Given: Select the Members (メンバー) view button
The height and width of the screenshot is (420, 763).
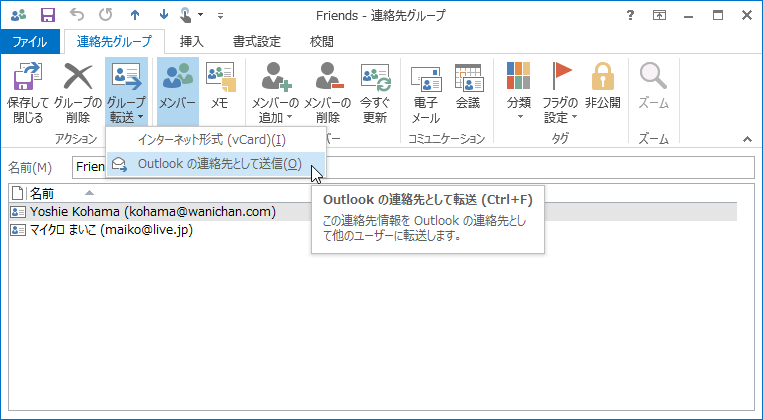Looking at the screenshot, I should [x=178, y=92].
